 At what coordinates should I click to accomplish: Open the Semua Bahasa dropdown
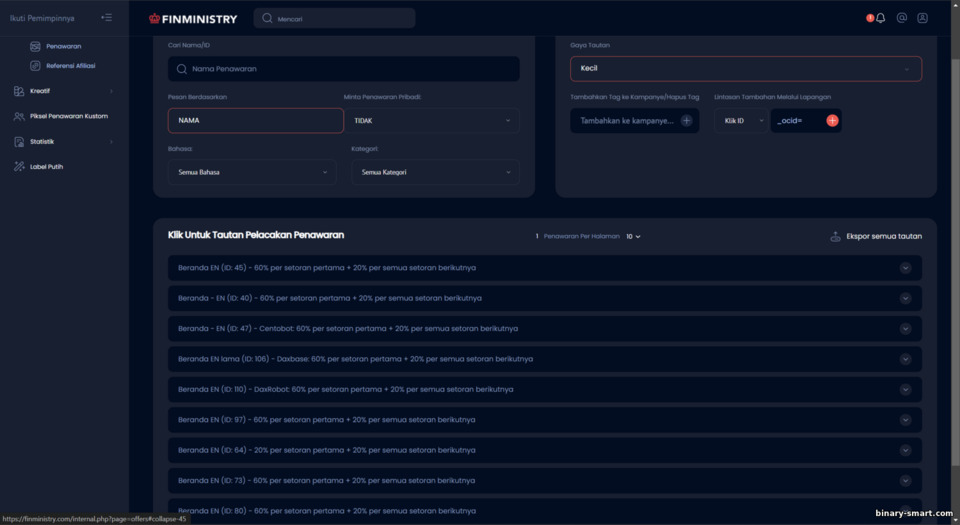[x=252, y=173]
